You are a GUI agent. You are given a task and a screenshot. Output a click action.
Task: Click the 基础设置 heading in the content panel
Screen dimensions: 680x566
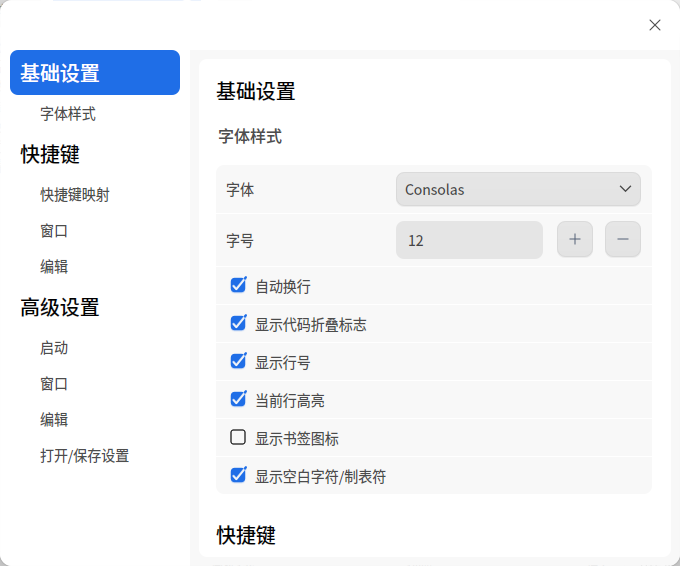pyautogui.click(x=256, y=91)
